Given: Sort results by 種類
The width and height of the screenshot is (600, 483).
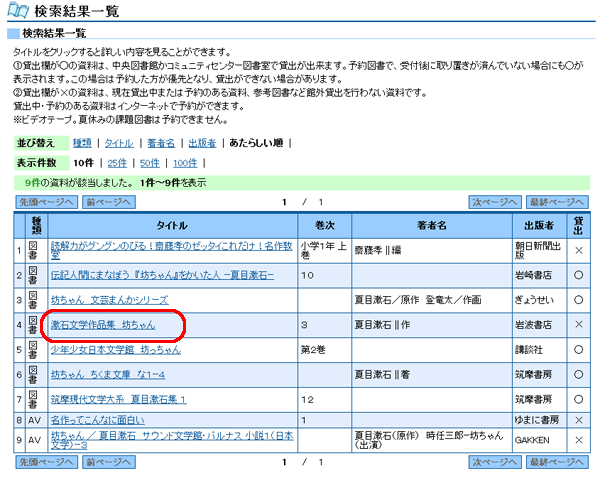Looking at the screenshot, I should click(82, 143).
